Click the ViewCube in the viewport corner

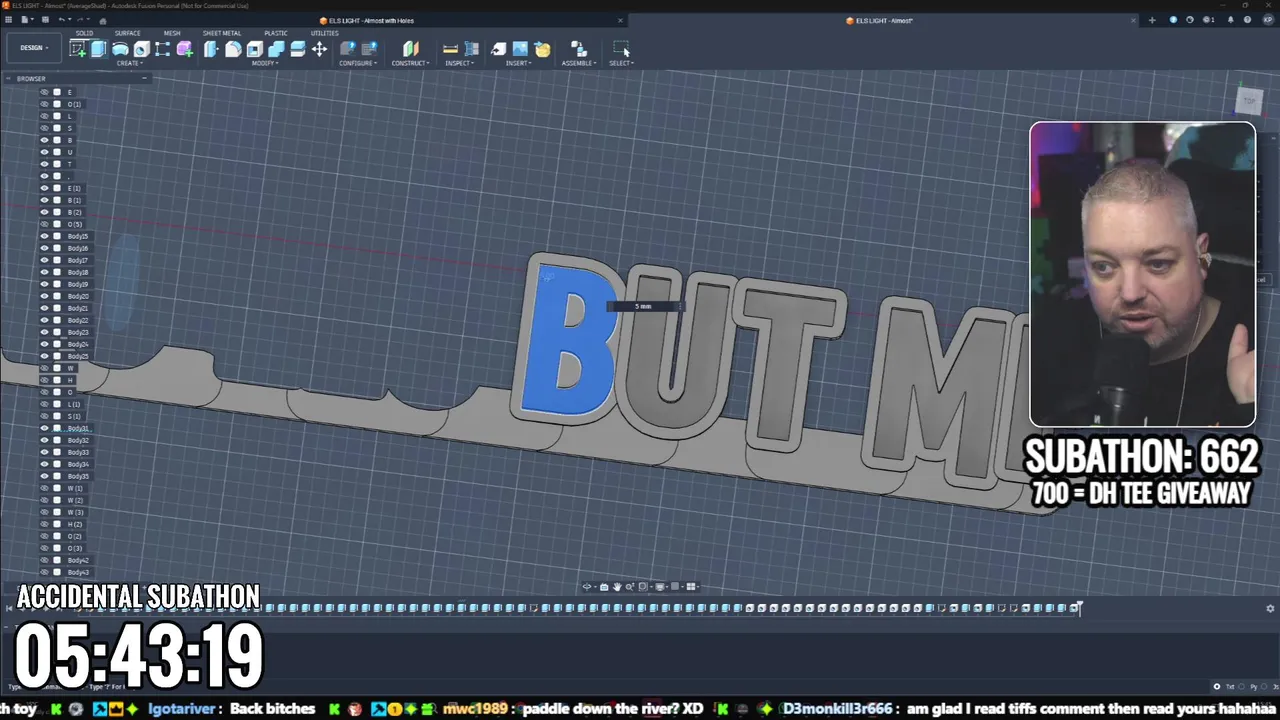(x=1248, y=101)
